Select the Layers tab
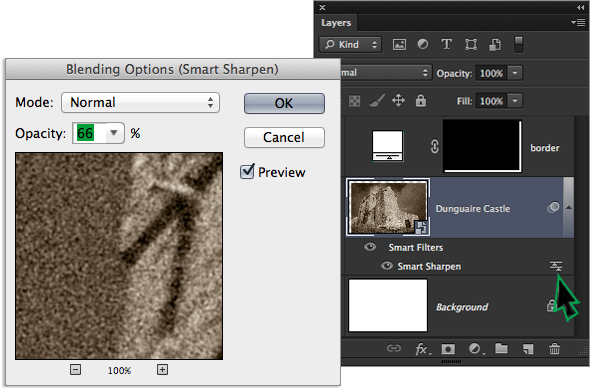This screenshot has height=388, width=590. (336, 23)
